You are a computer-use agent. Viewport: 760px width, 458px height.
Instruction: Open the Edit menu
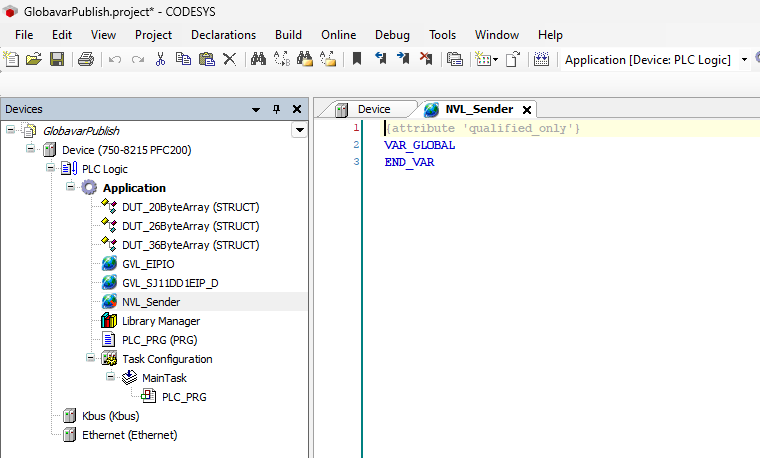(62, 35)
